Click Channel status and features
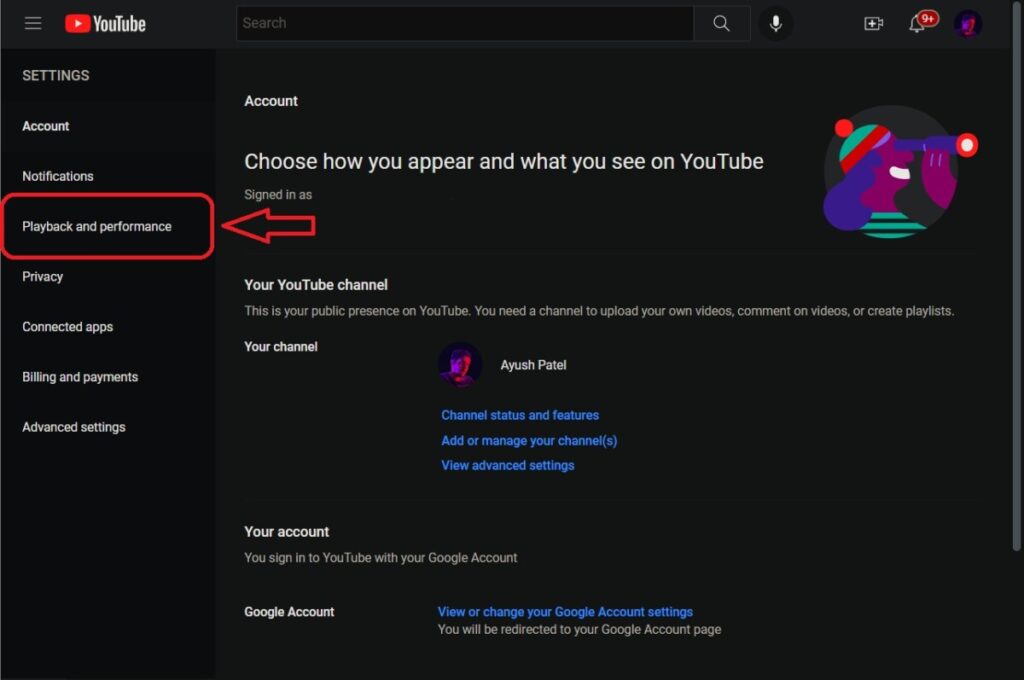This screenshot has width=1024, height=680. [520, 415]
